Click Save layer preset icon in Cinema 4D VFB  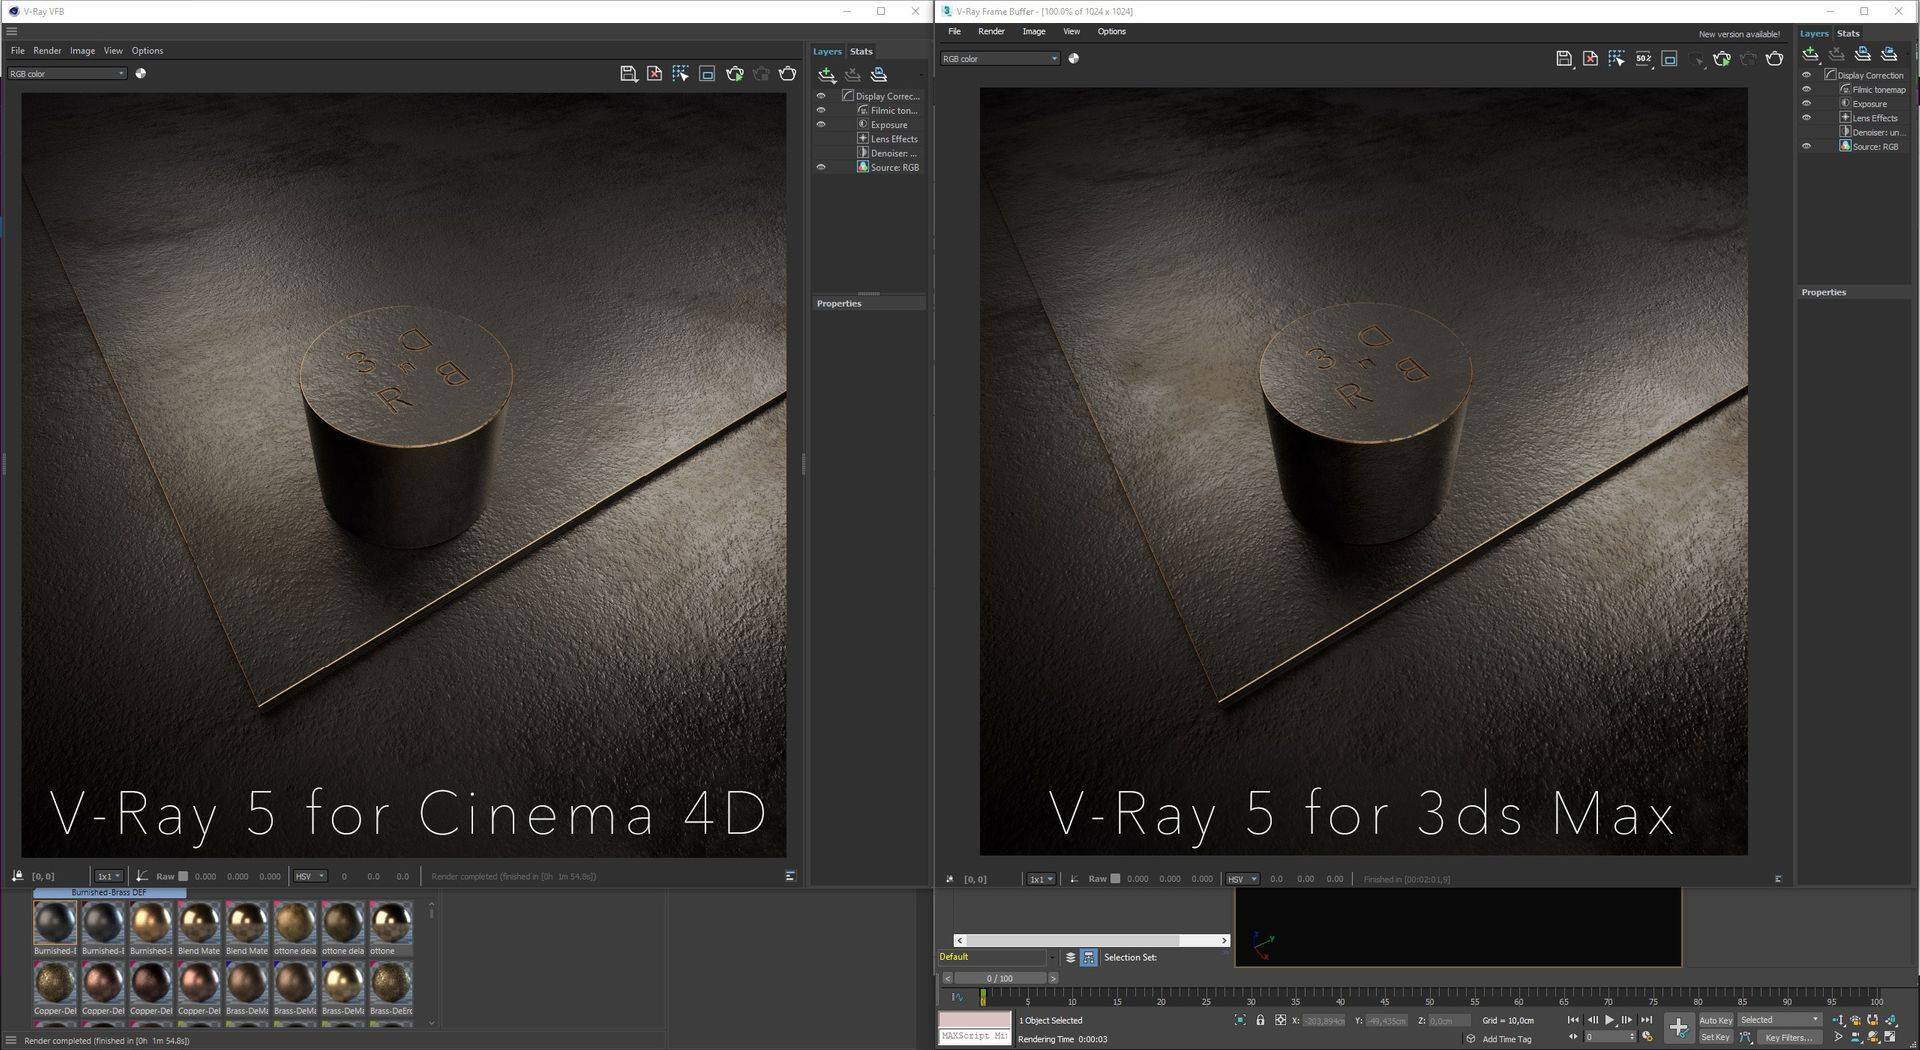(879, 75)
